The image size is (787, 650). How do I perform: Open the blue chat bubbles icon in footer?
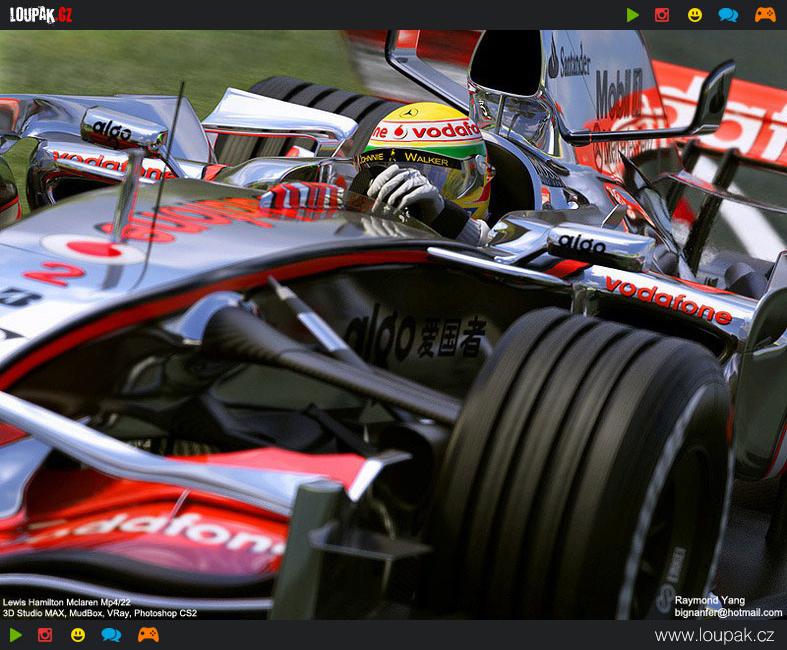111,635
